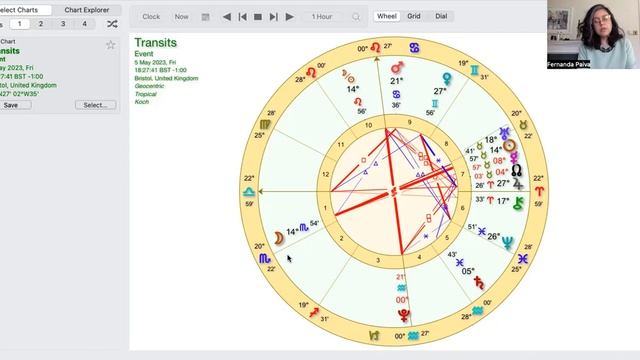Click the Uranus glyph at 18° Taurus

click(505, 133)
